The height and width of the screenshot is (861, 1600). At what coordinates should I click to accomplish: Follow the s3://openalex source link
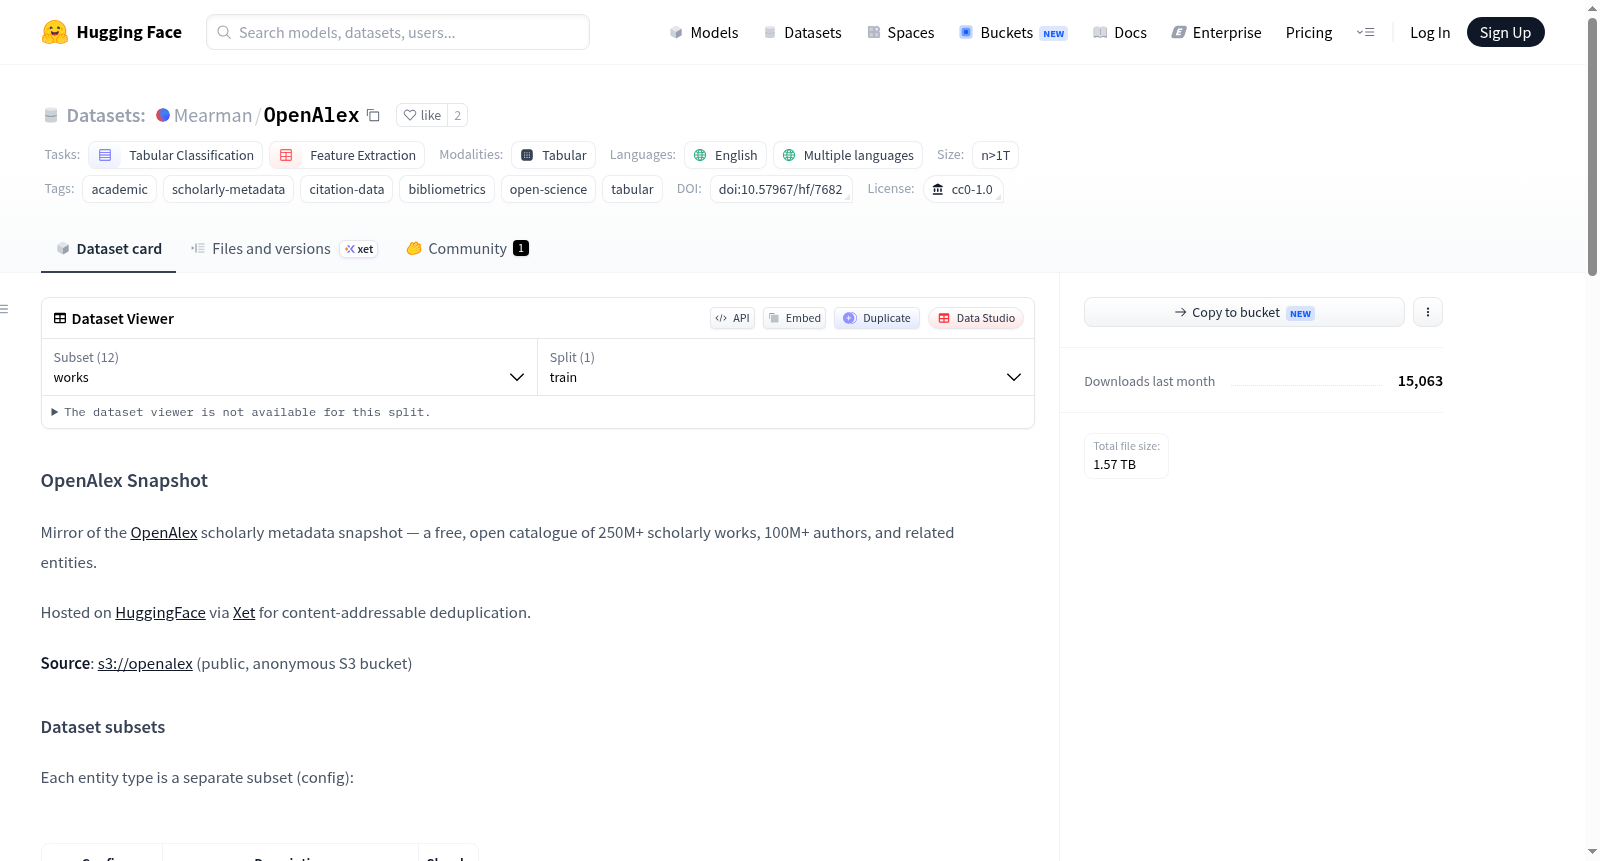(x=145, y=664)
